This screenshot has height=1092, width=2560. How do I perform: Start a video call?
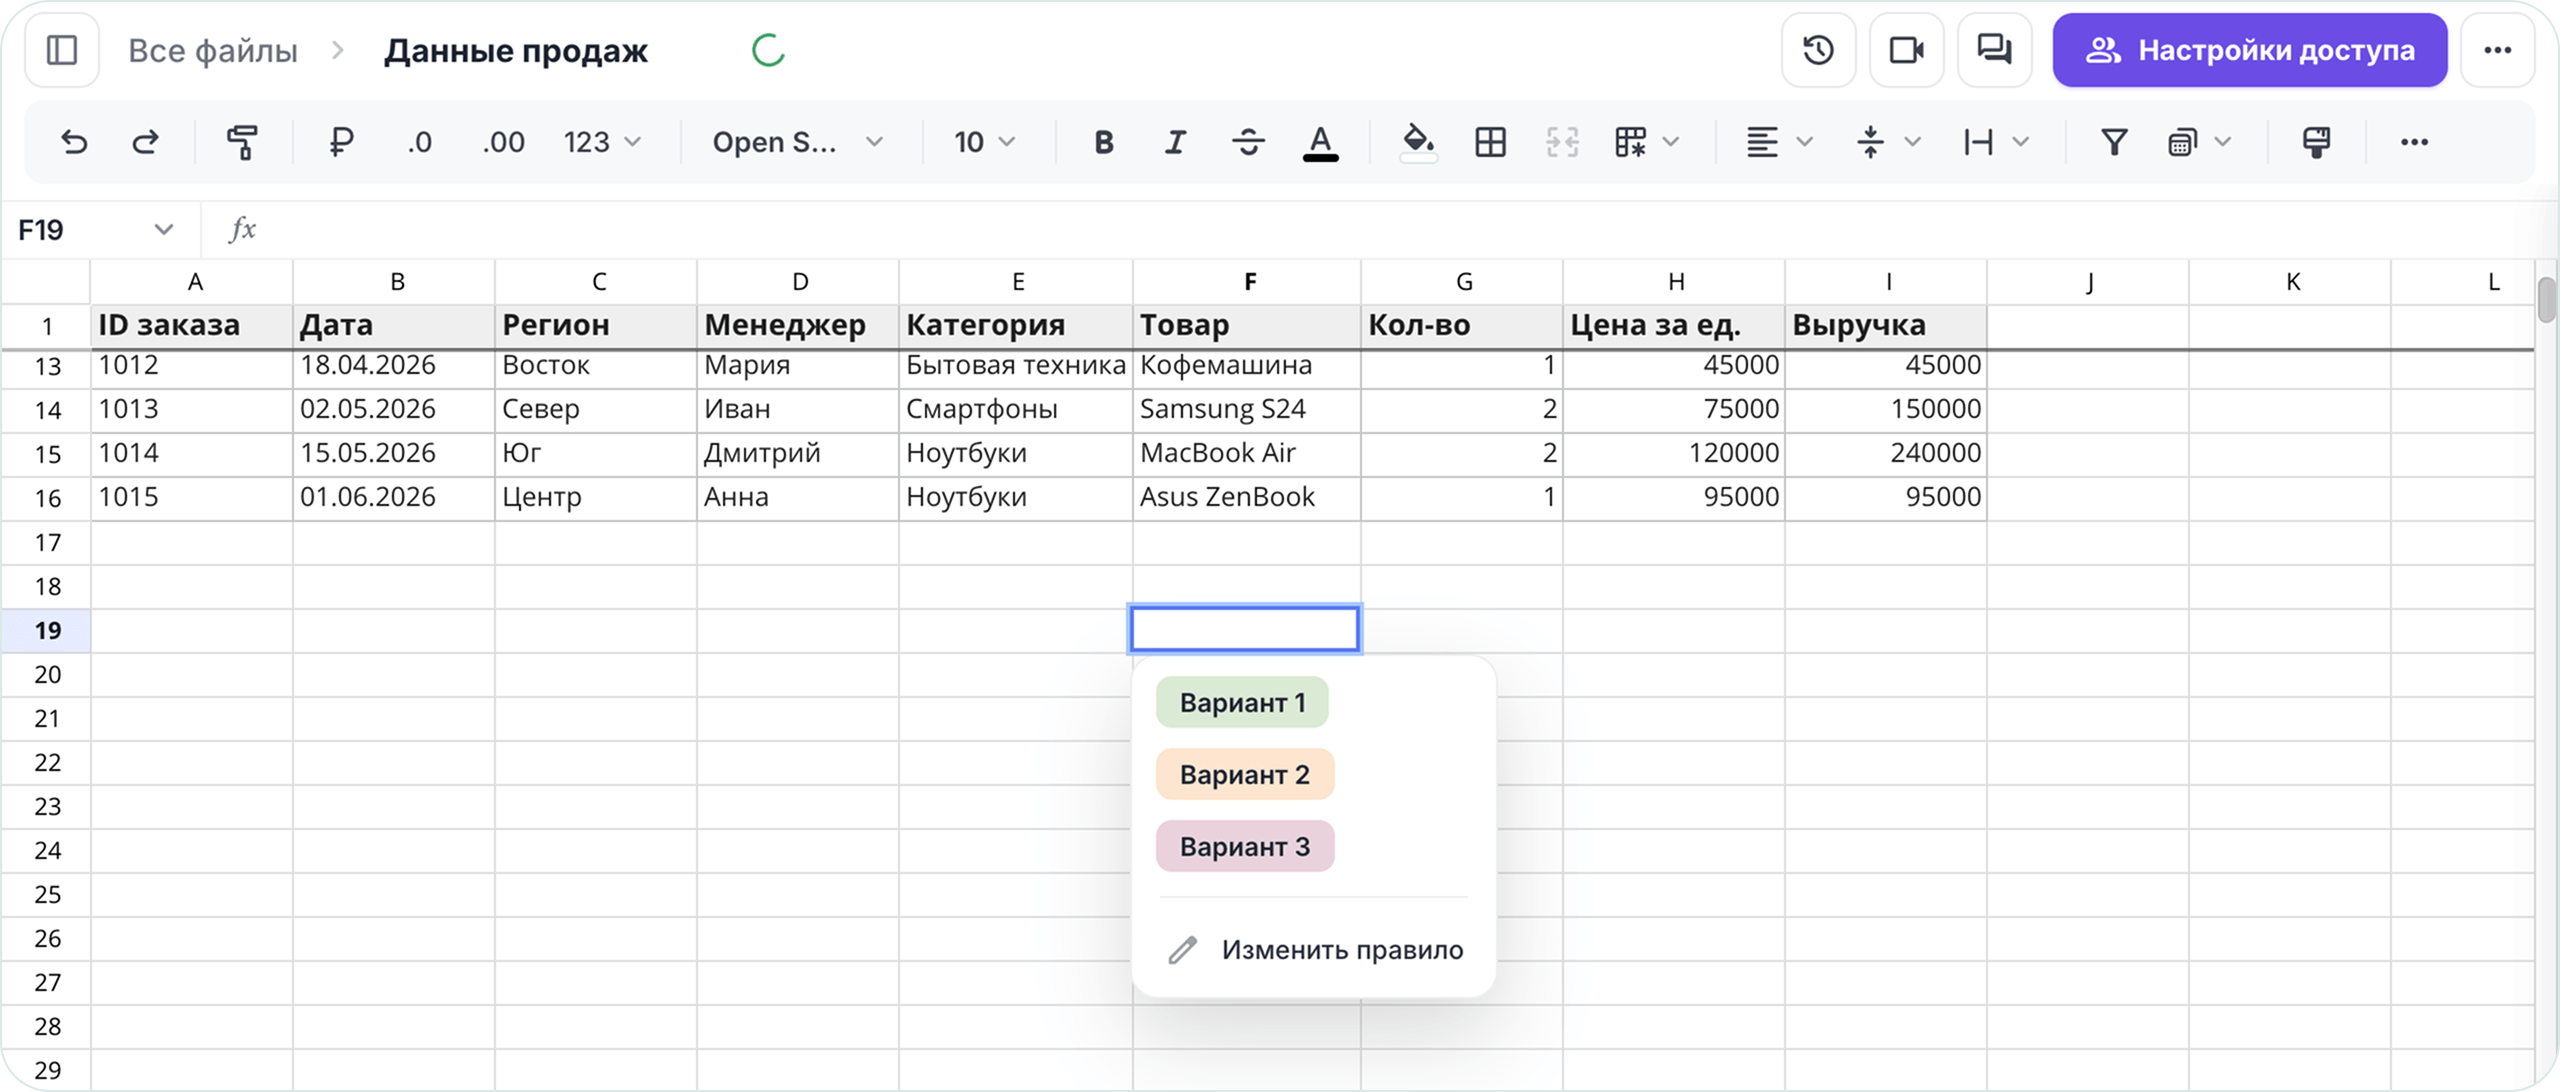click(x=1907, y=50)
